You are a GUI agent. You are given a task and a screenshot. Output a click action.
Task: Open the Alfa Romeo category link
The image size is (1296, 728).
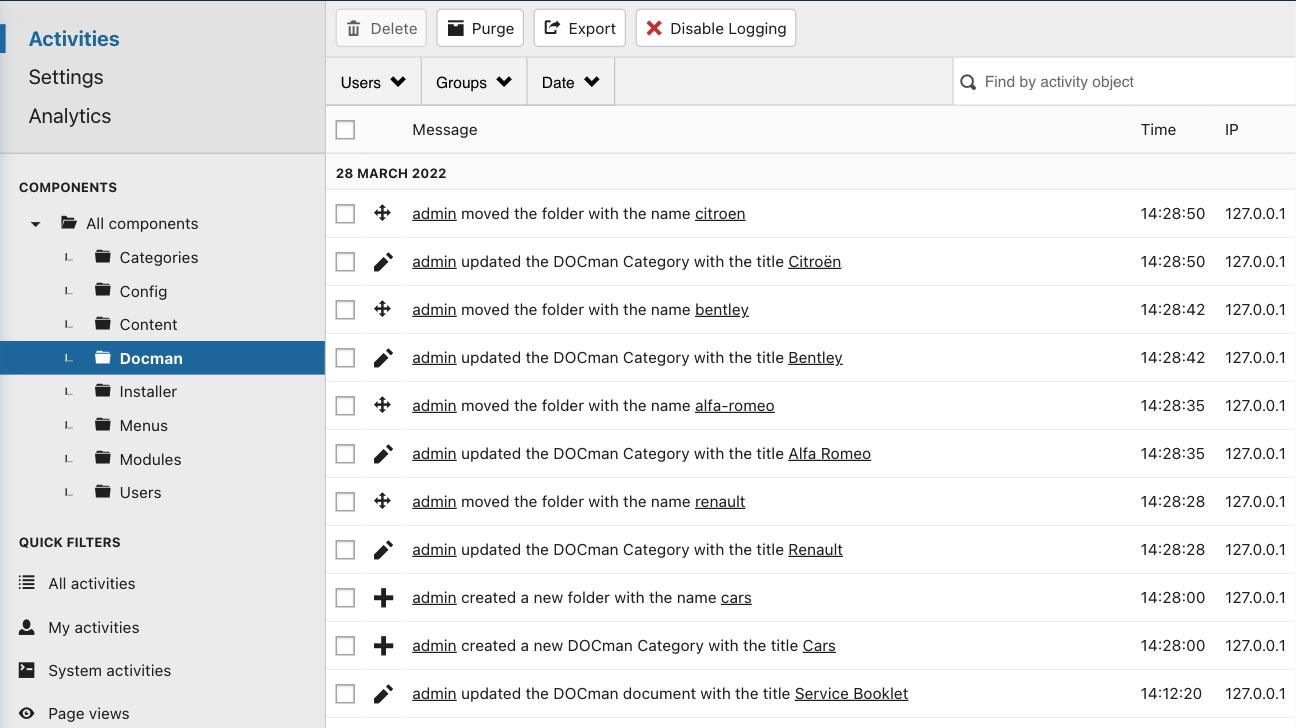[x=829, y=454]
